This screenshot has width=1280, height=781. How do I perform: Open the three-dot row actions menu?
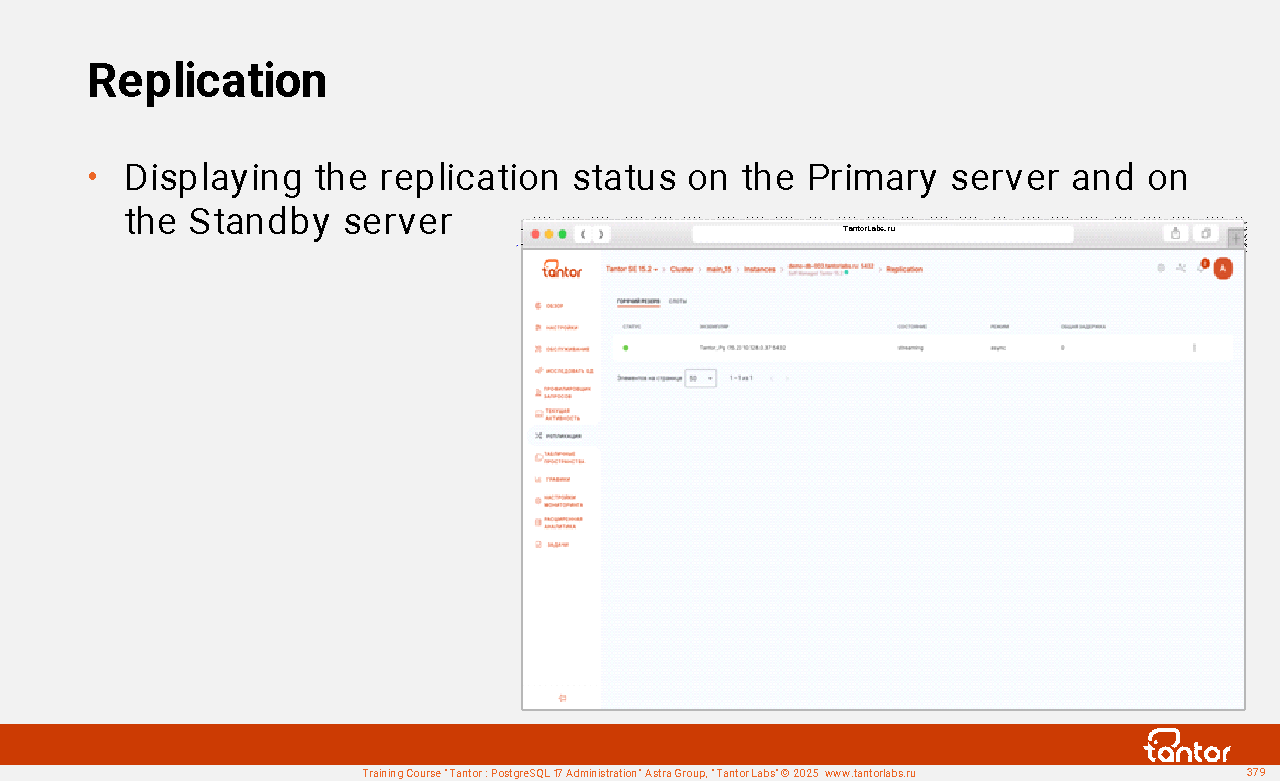click(1194, 348)
